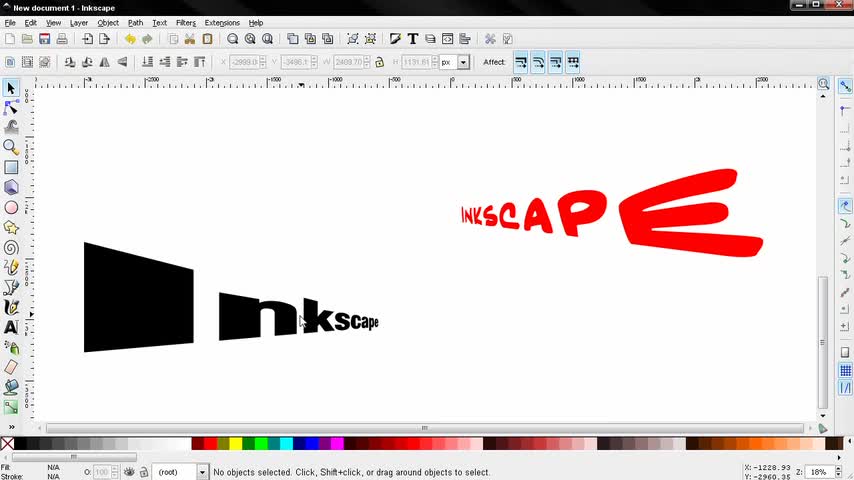Cut selection scissors icon

pos(190,39)
